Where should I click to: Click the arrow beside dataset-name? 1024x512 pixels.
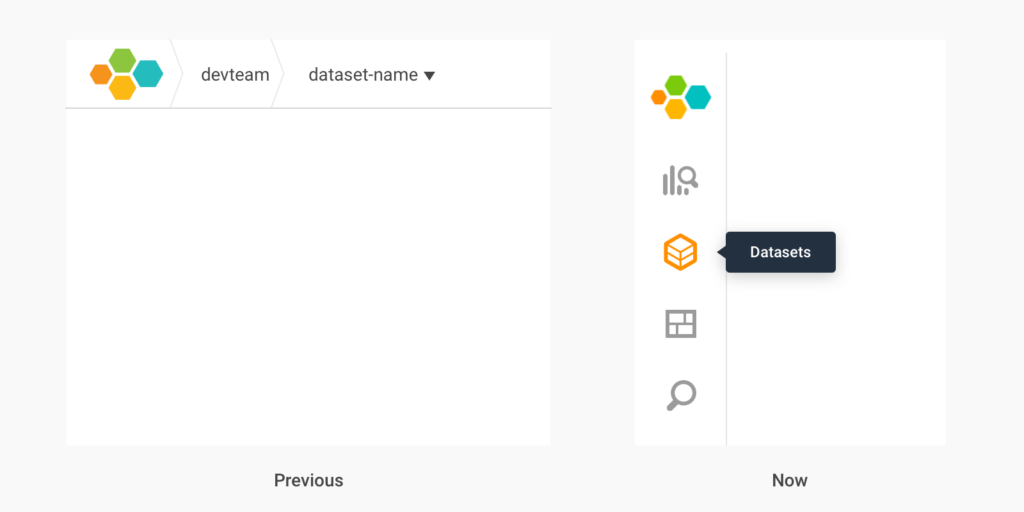tap(429, 76)
